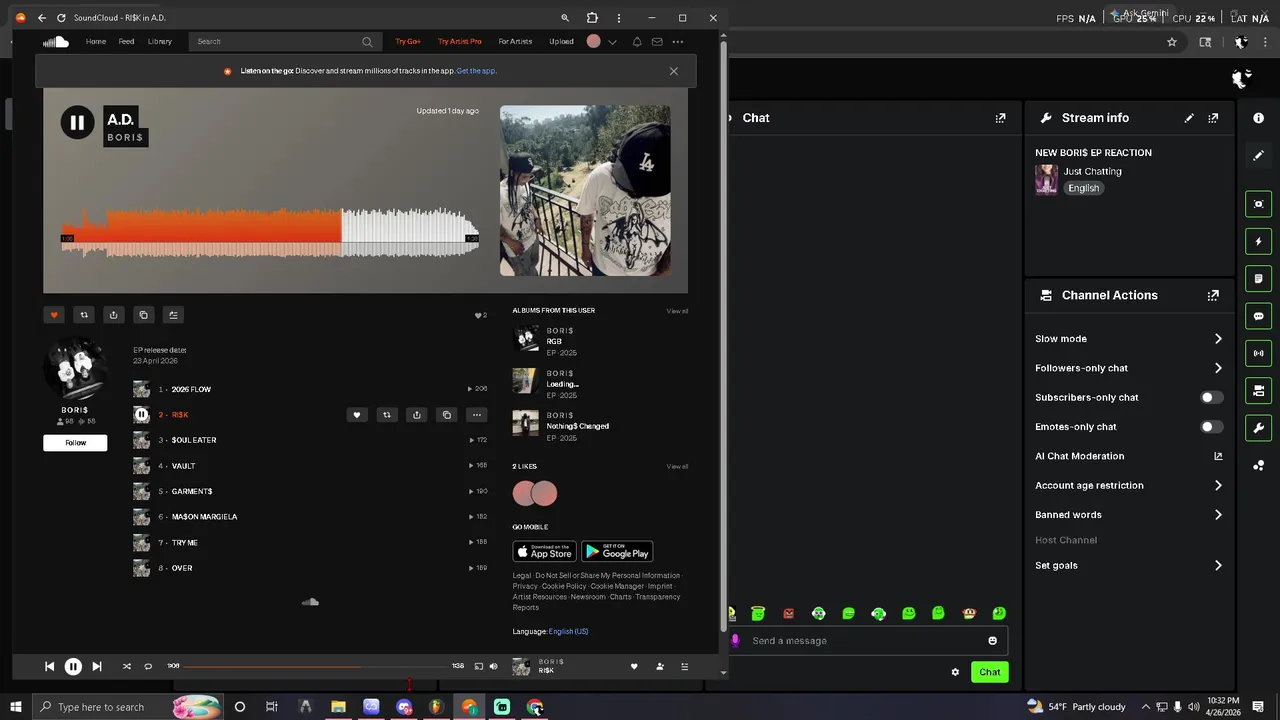1280x720 pixels.
Task: Open the Upload page
Action: (x=561, y=42)
